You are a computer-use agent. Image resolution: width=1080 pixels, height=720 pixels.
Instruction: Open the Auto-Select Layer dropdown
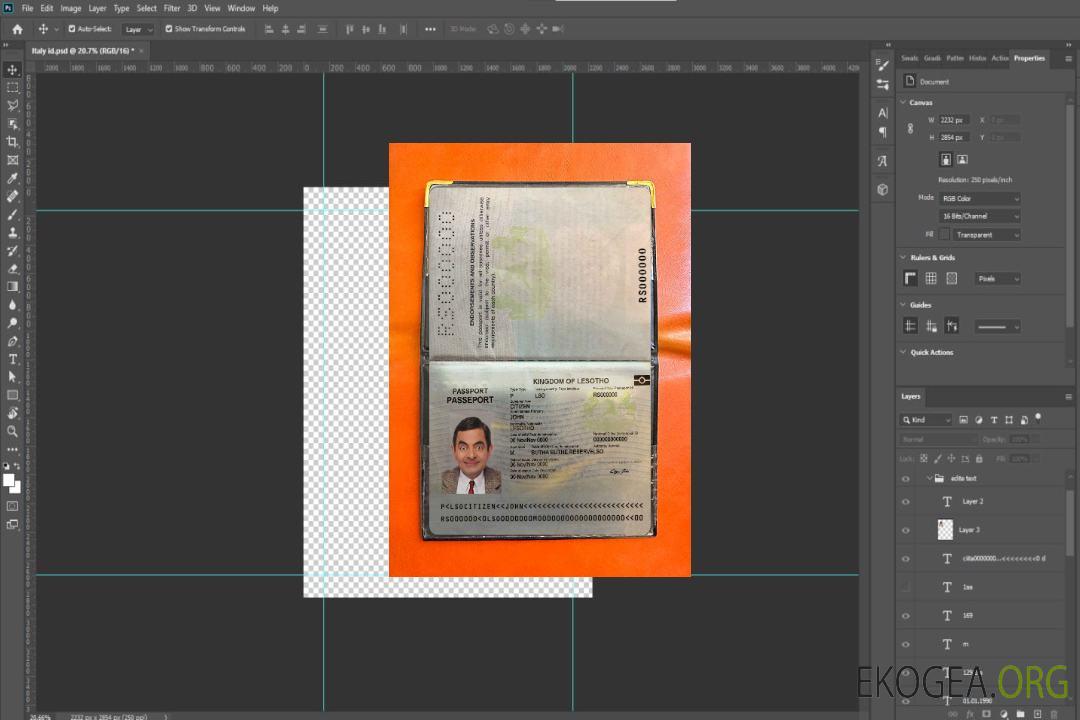click(138, 29)
